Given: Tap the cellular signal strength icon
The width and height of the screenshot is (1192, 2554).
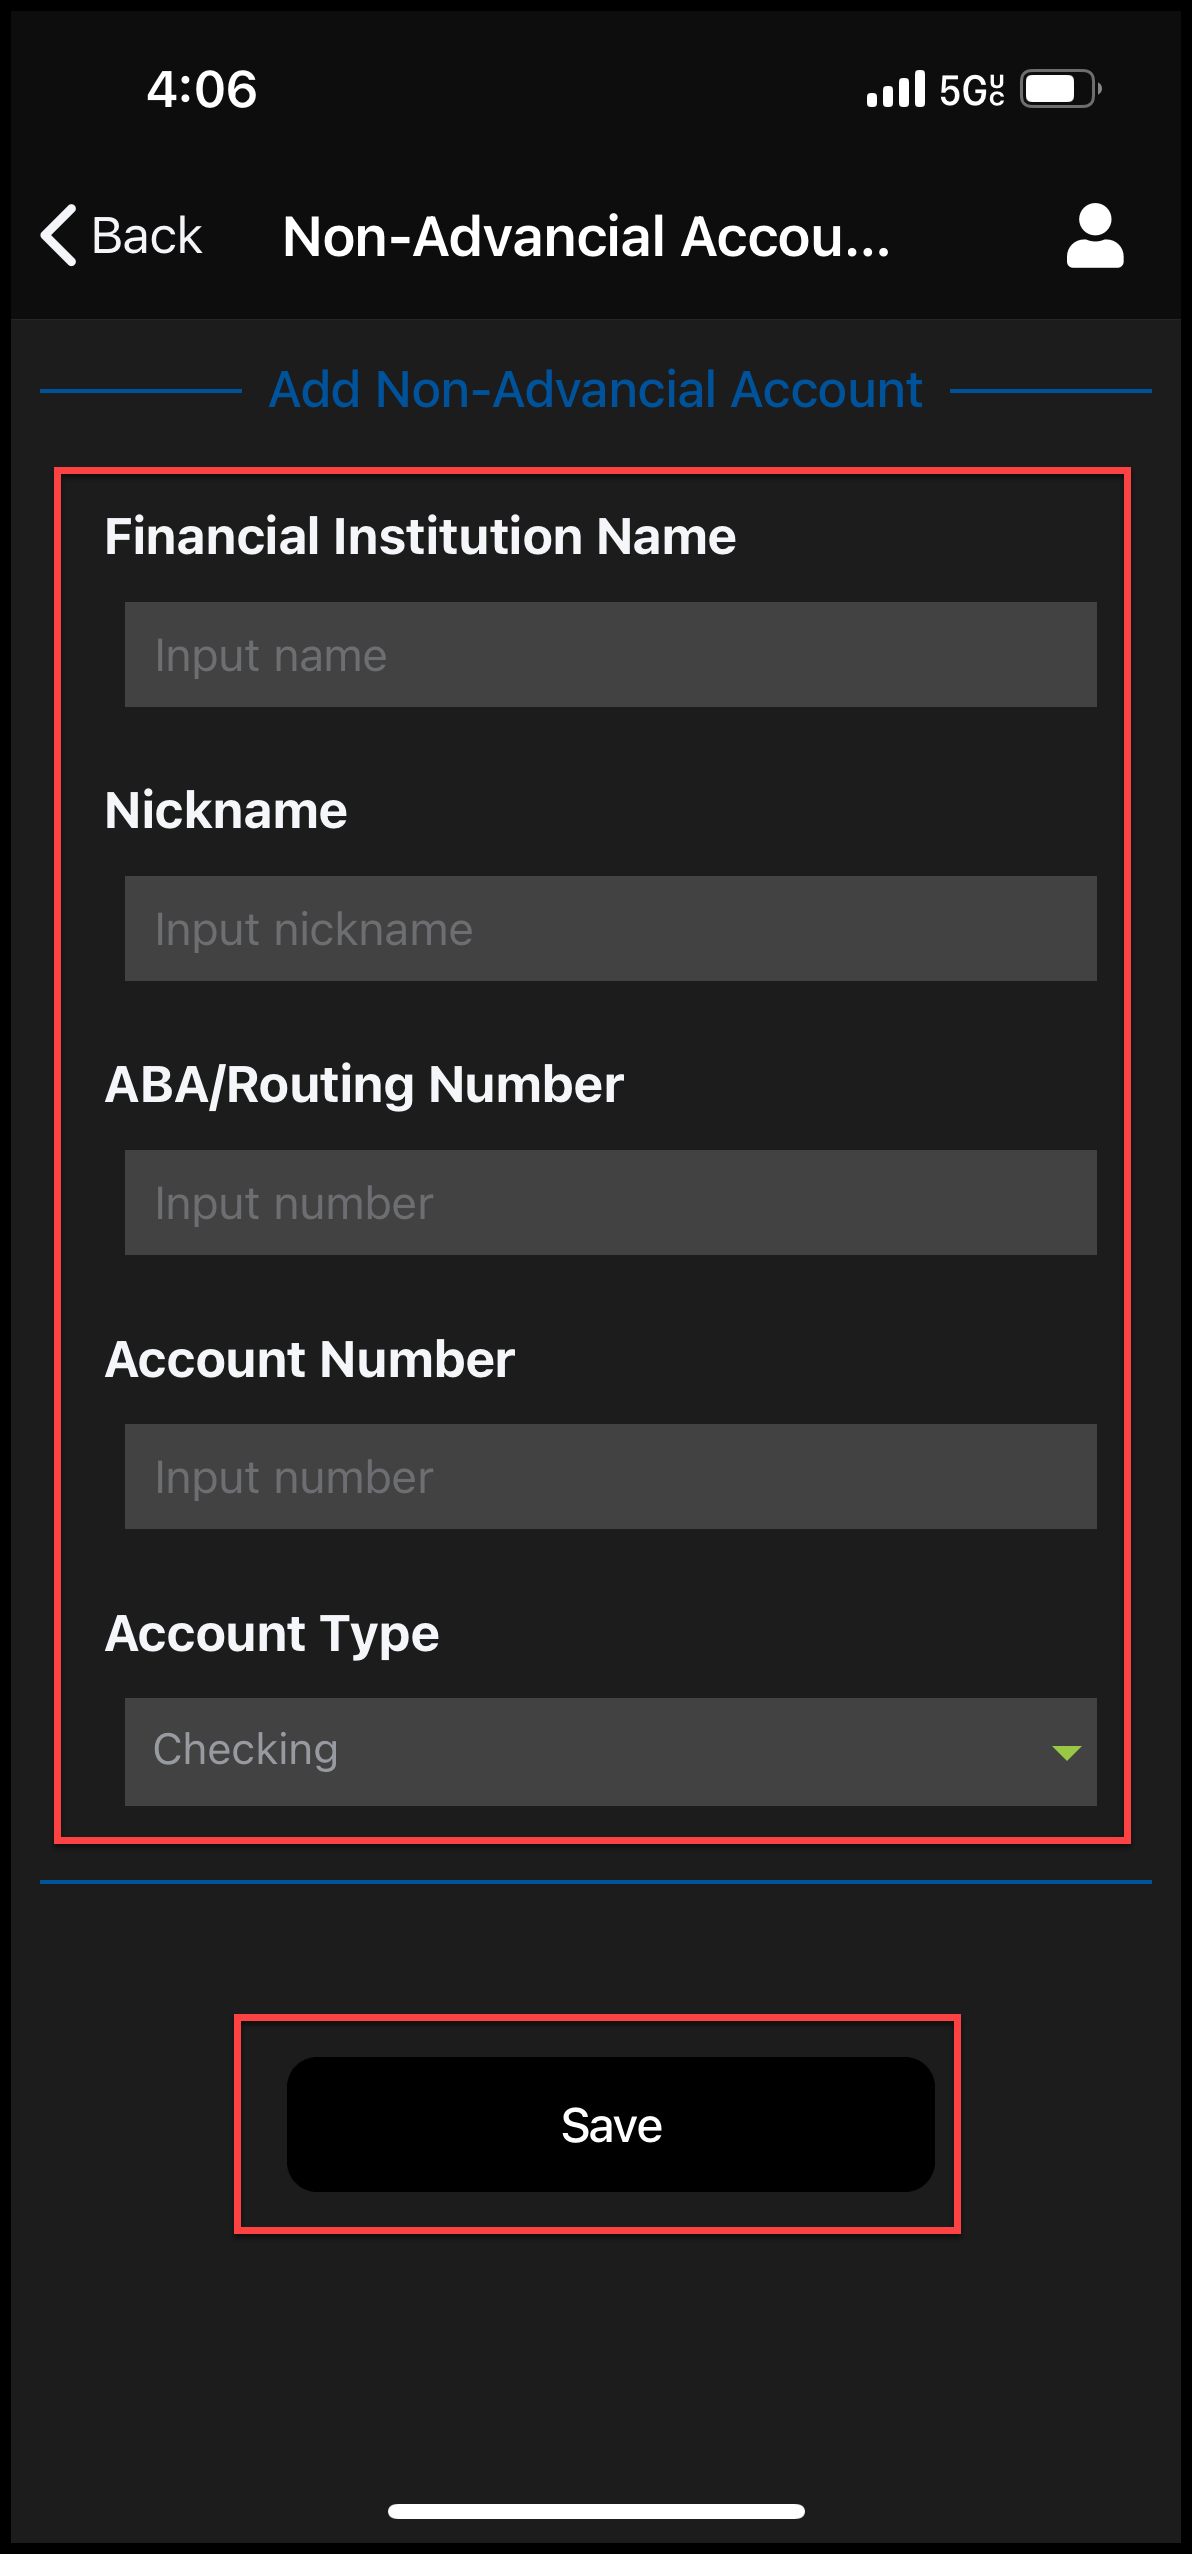Looking at the screenshot, I should [895, 89].
